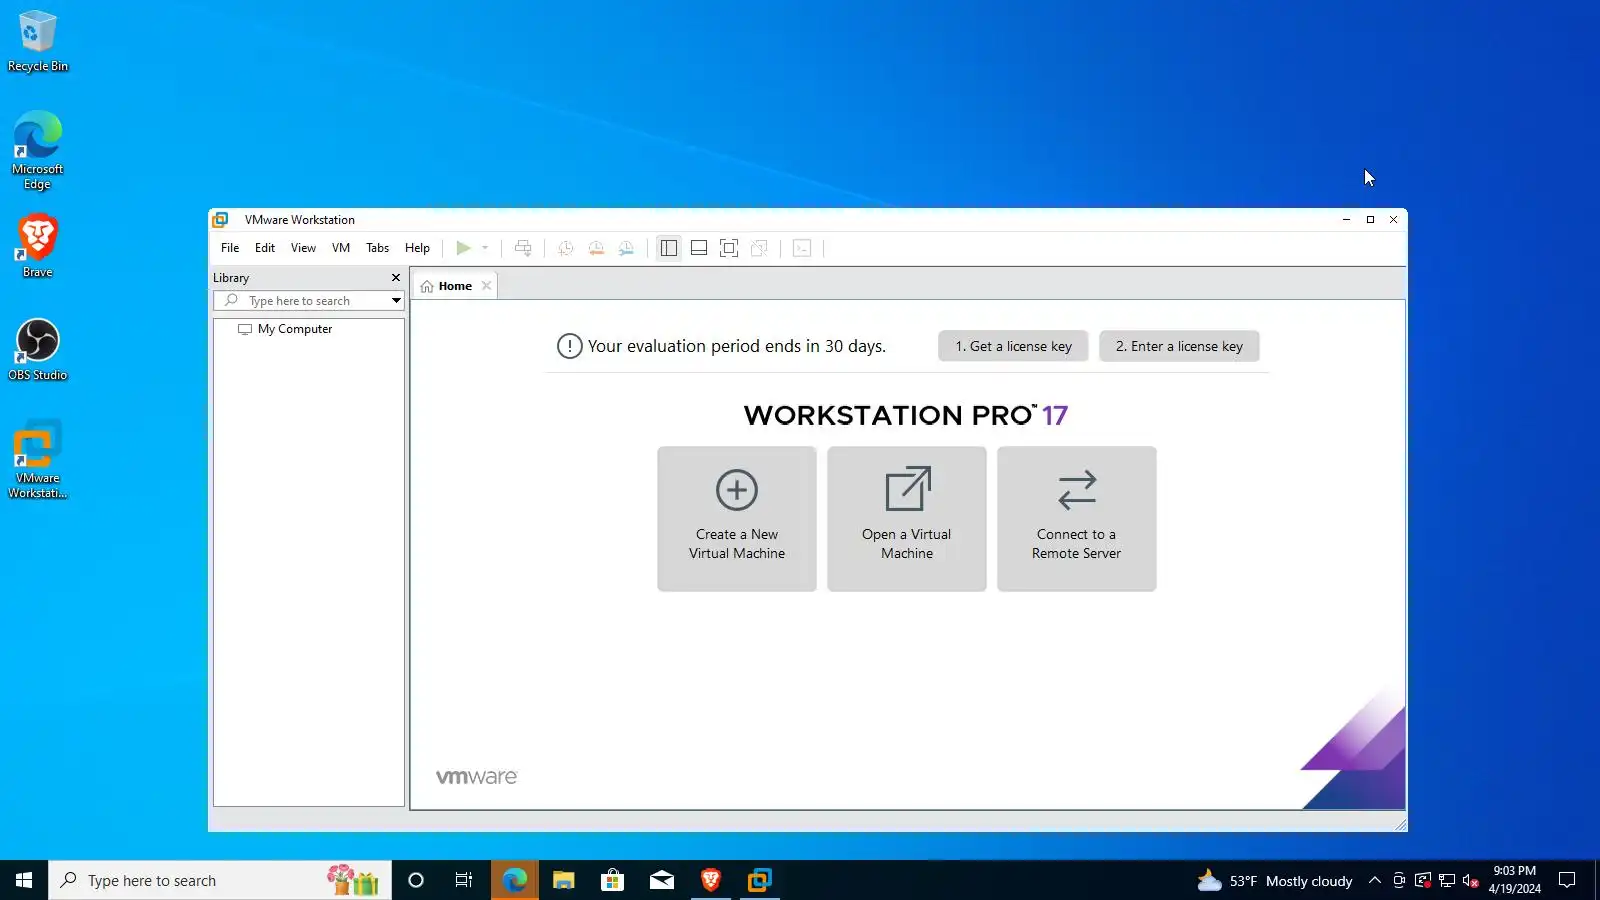Viewport: 1600px width, 900px height.
Task: Click VMware Workstation in the taskbar
Action: (759, 880)
